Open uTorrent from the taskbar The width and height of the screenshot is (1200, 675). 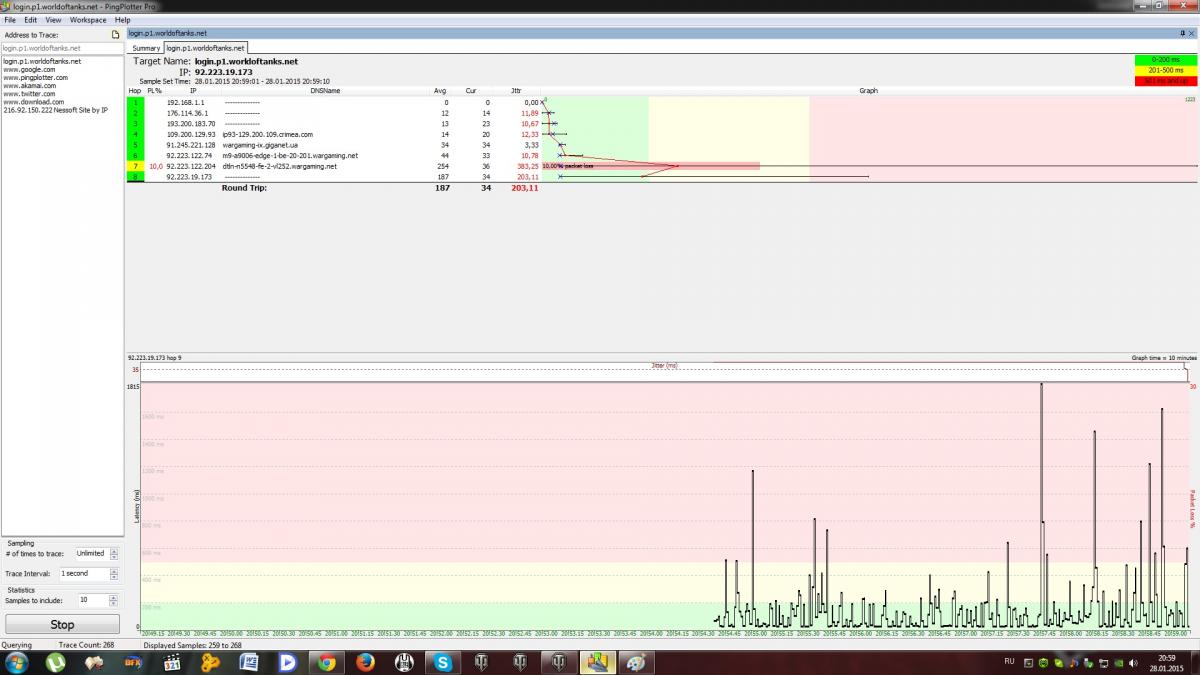point(55,661)
